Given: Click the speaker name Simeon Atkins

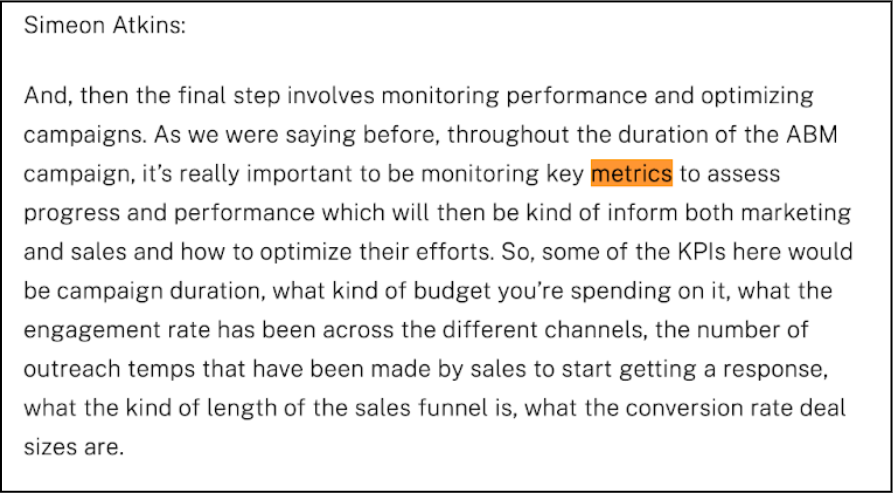Looking at the screenshot, I should 104,27.
